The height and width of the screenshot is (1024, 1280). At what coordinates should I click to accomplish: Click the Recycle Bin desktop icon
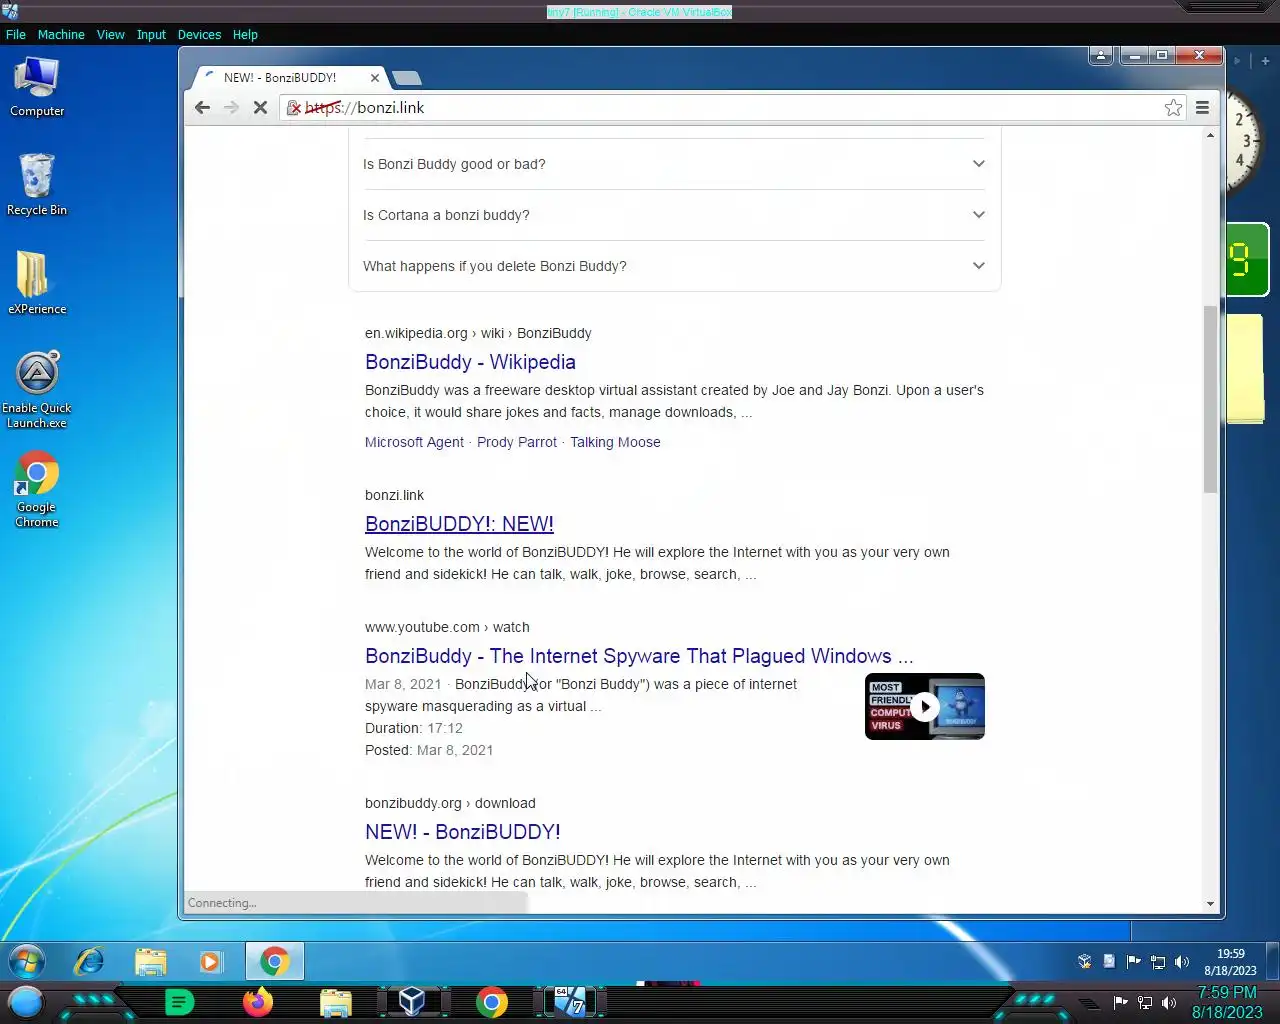[x=37, y=185]
